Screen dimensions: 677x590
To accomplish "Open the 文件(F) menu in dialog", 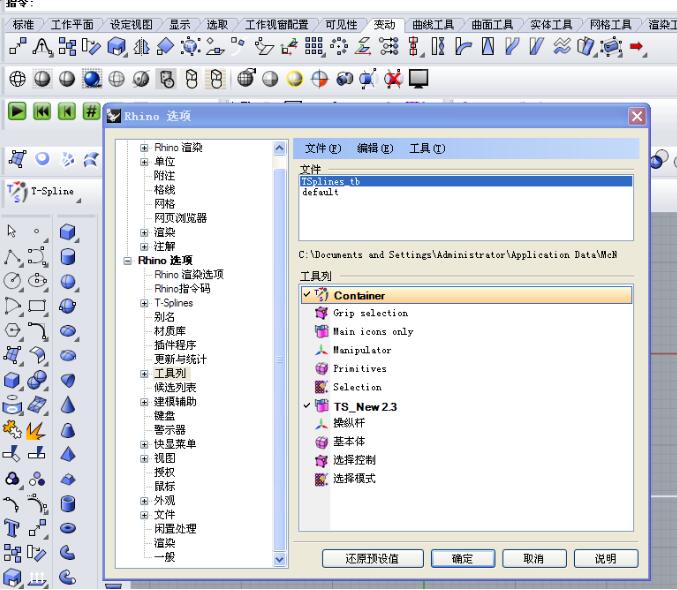I will pos(322,148).
